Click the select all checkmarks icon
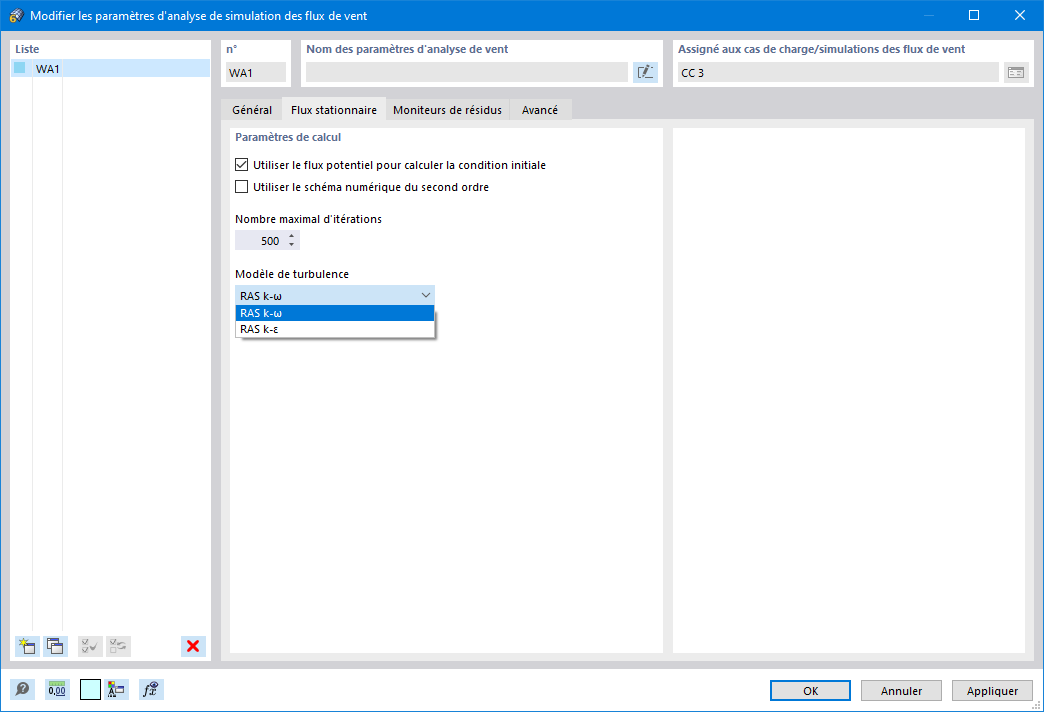The width and height of the screenshot is (1044, 712). tap(90, 646)
